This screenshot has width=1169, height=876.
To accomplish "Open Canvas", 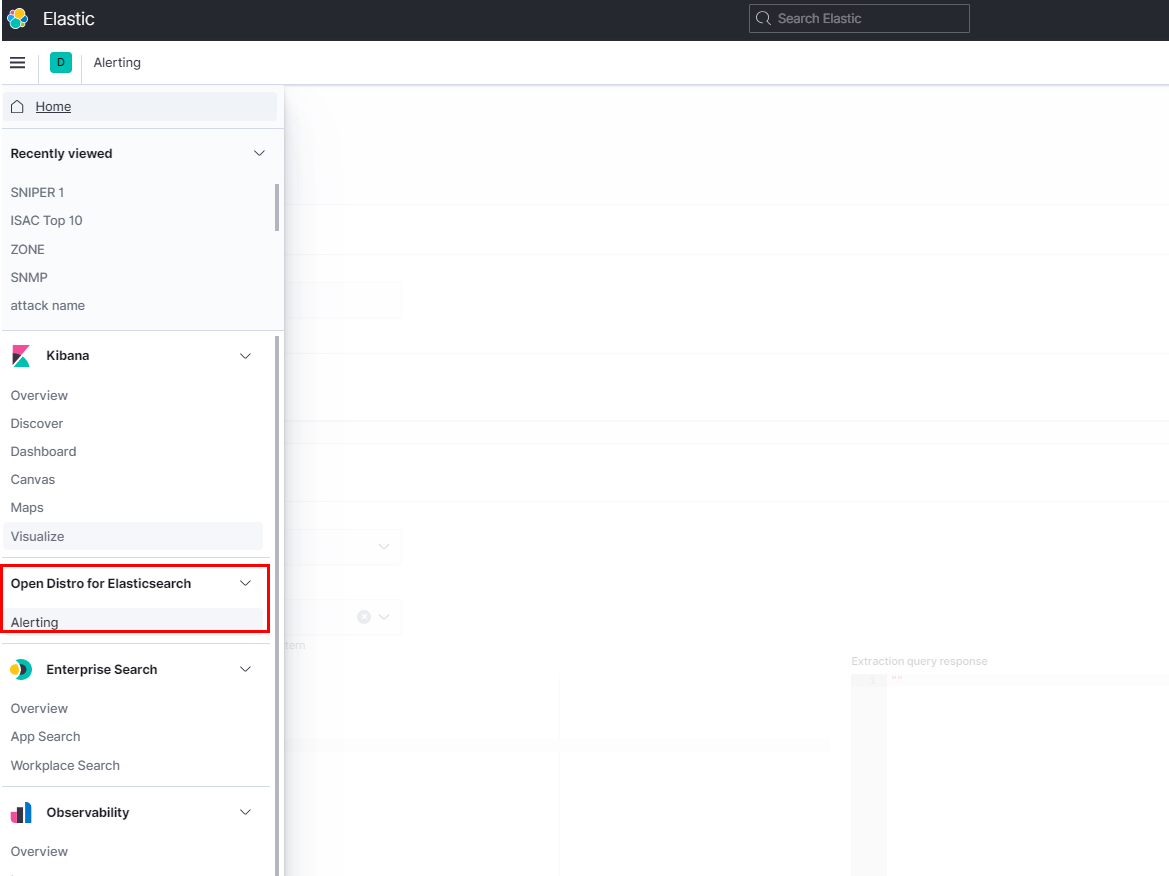I will point(33,480).
